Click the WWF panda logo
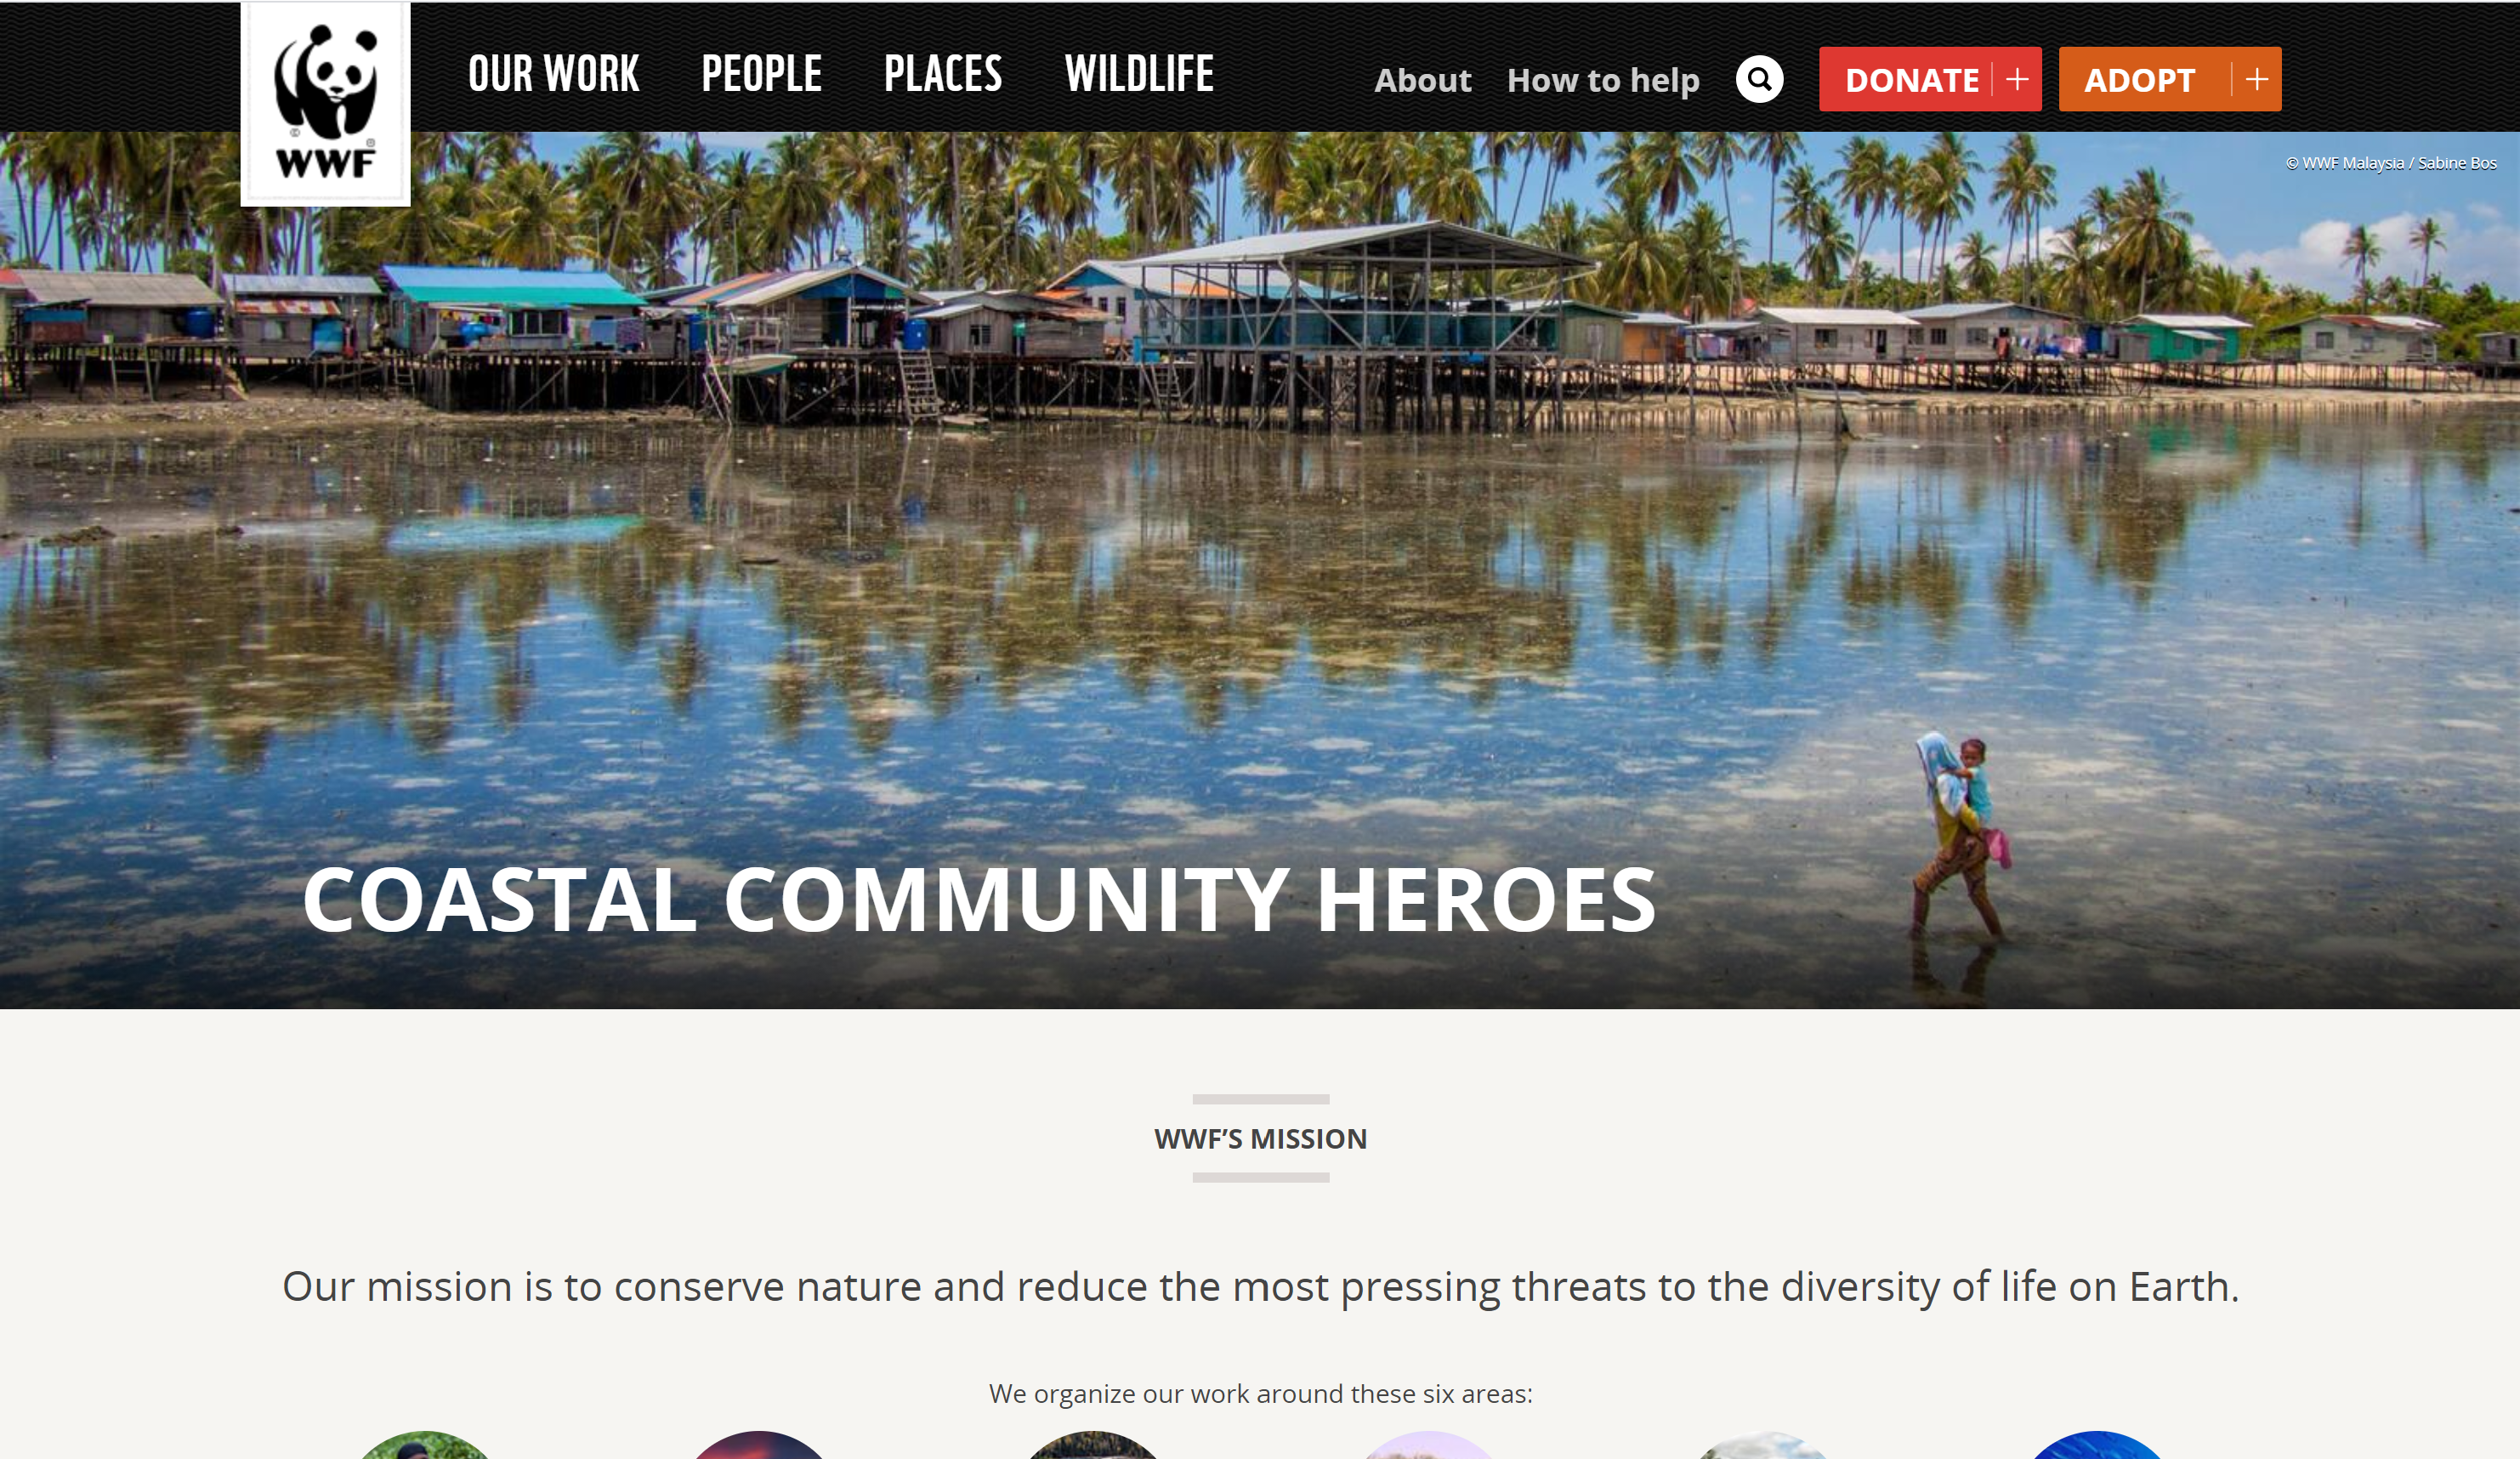2520x1459 pixels. click(325, 104)
